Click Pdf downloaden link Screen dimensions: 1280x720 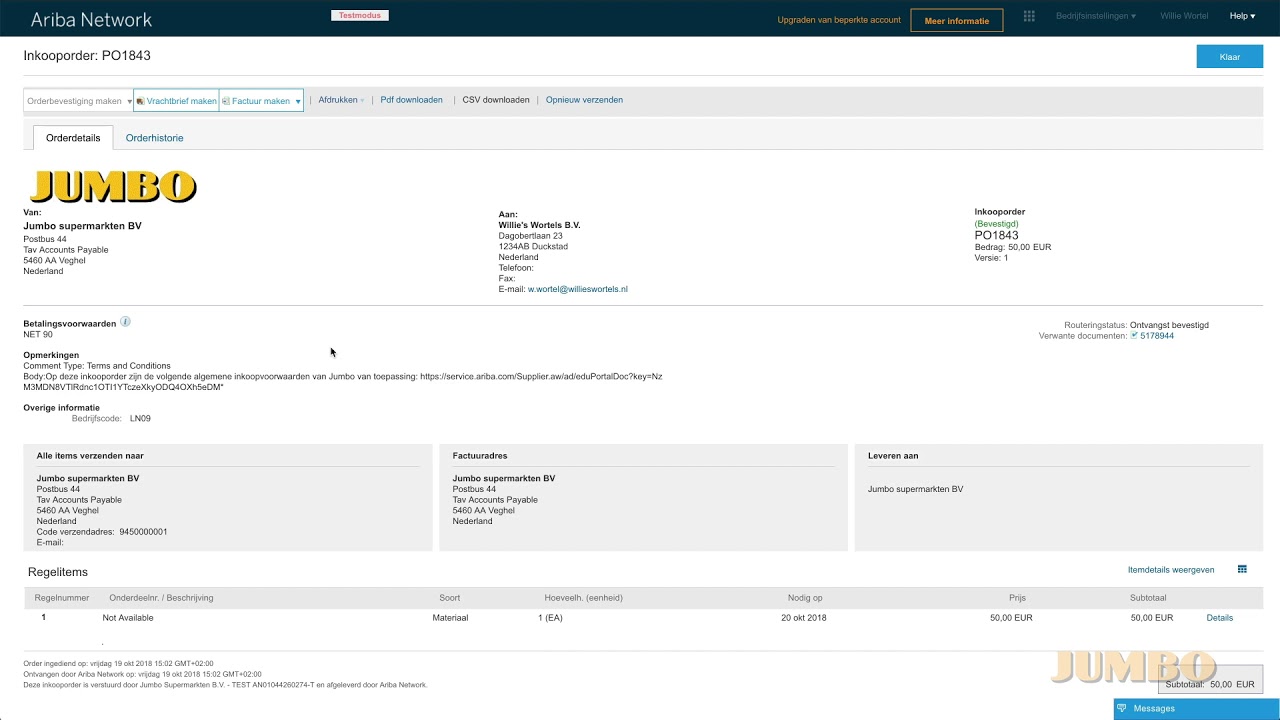(x=411, y=100)
